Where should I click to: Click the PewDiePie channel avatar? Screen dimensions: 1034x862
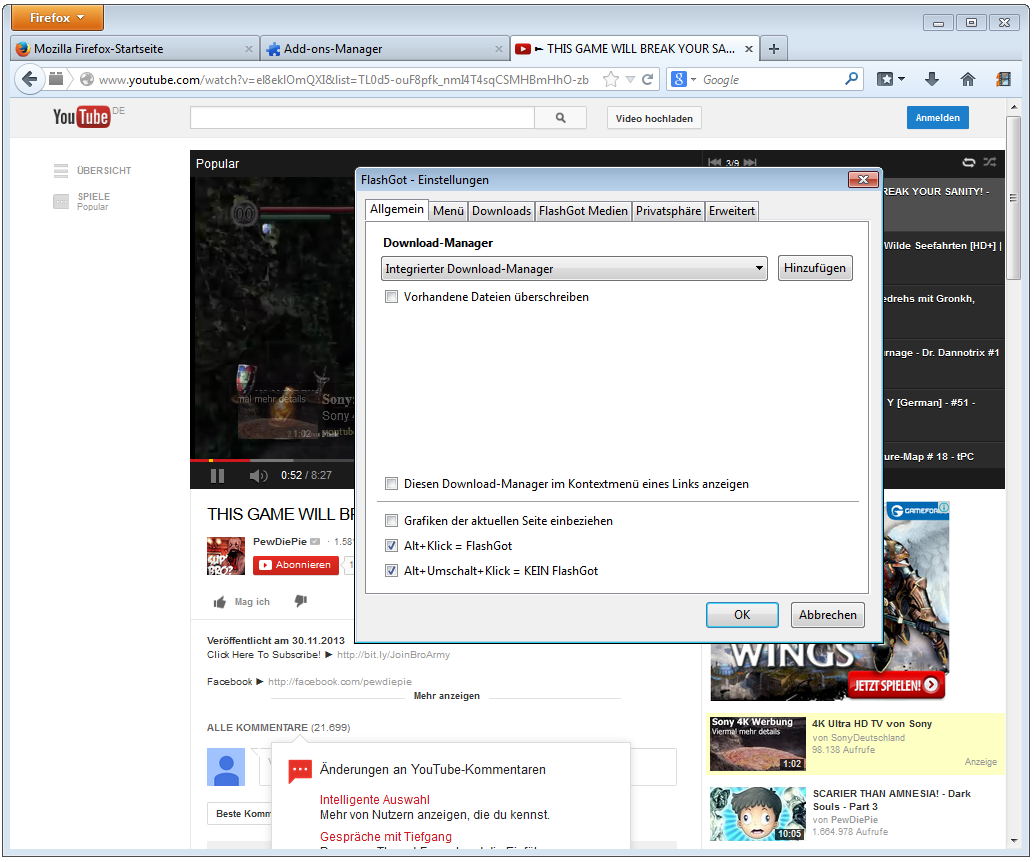pyautogui.click(x=226, y=556)
